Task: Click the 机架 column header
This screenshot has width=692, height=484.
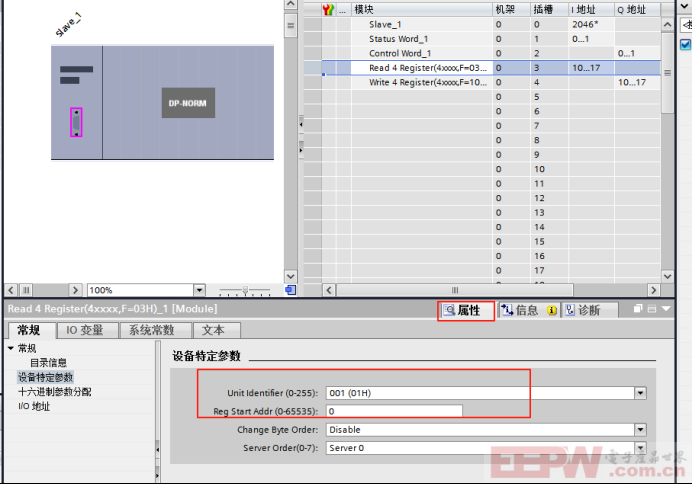Action: 511,9
